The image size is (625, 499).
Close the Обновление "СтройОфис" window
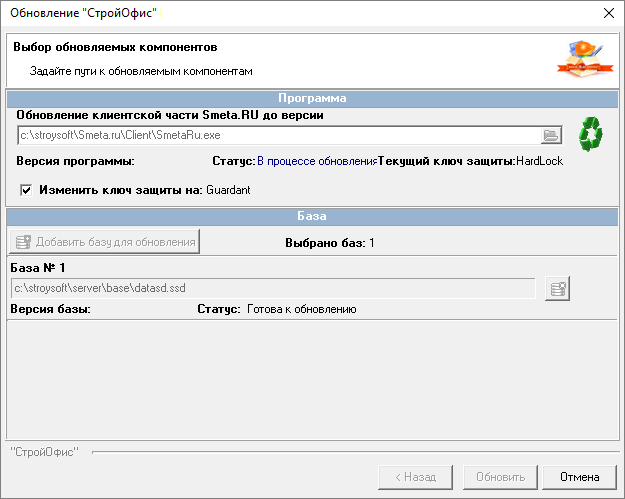coord(607,14)
